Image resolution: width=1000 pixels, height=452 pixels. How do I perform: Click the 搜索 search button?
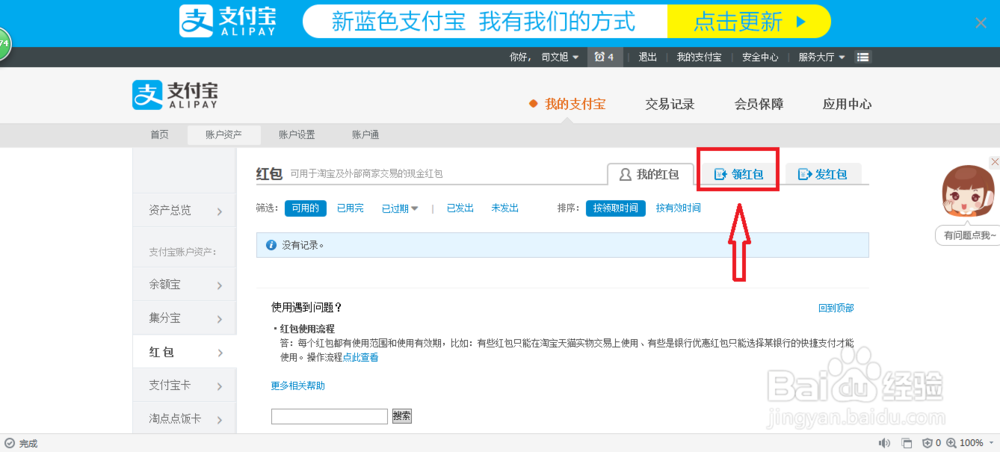[x=402, y=416]
